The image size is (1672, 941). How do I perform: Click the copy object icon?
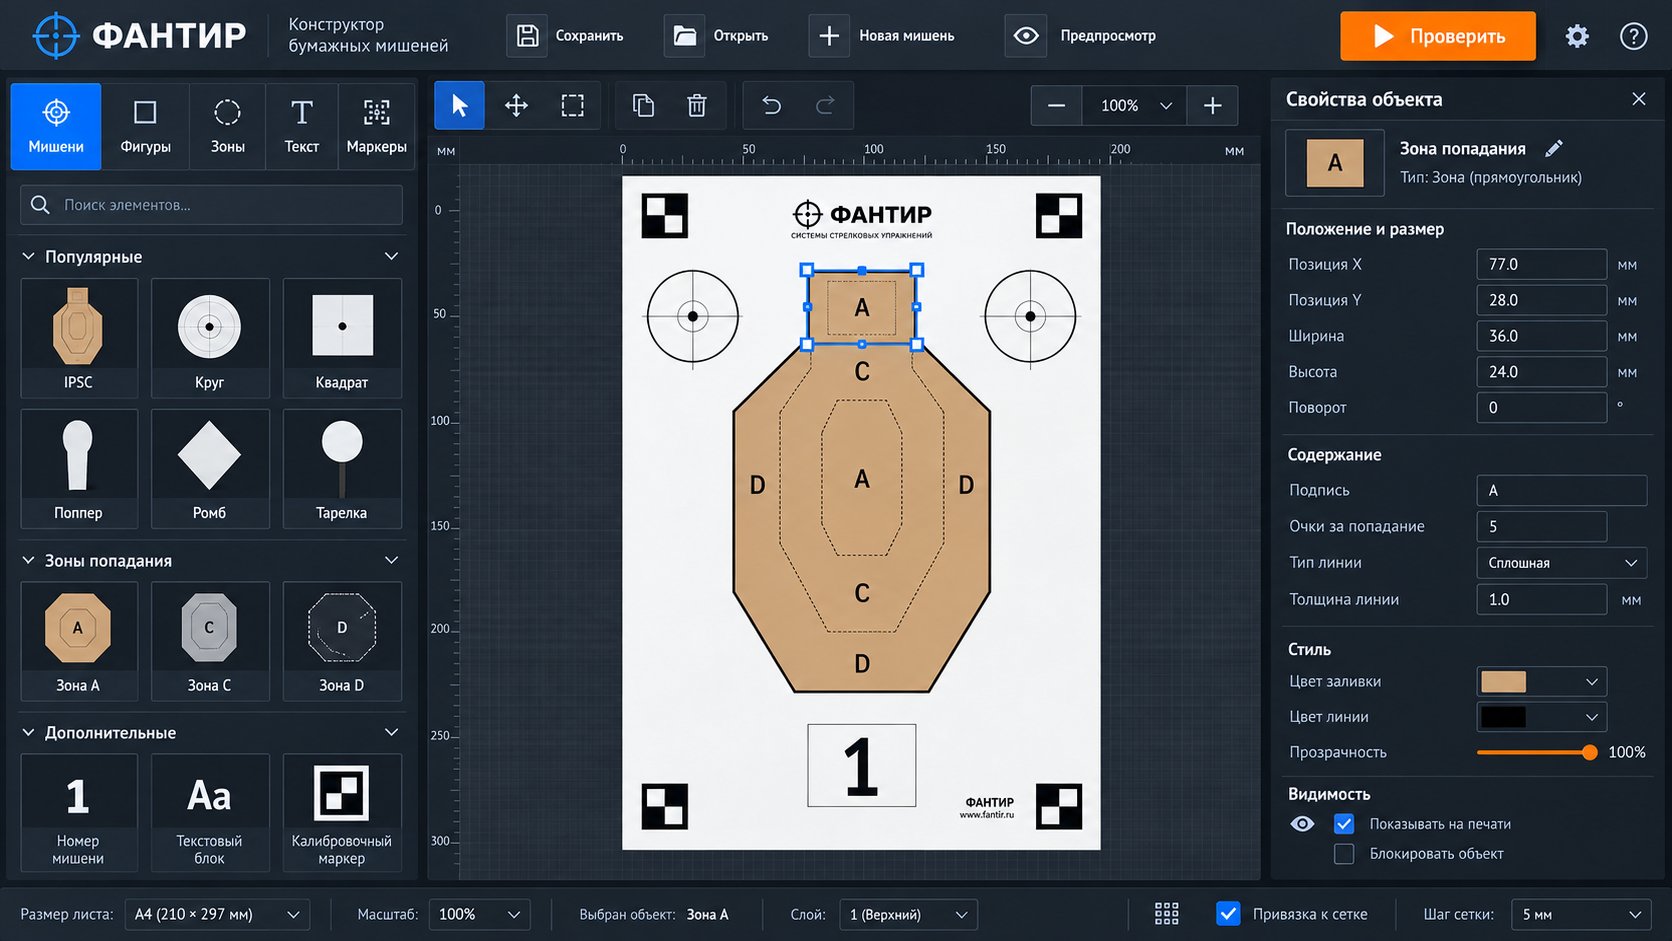pos(643,106)
